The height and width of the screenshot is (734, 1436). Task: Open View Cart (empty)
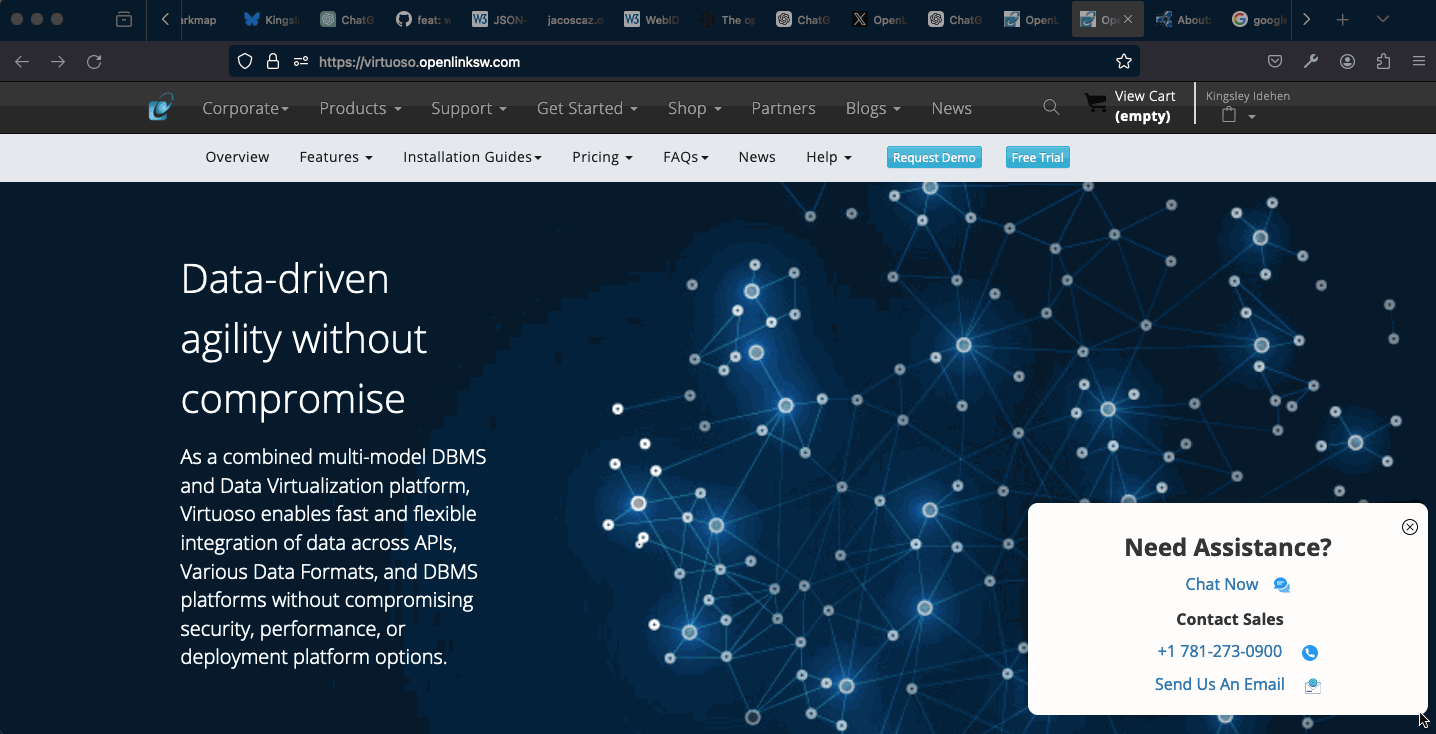pyautogui.click(x=1144, y=106)
